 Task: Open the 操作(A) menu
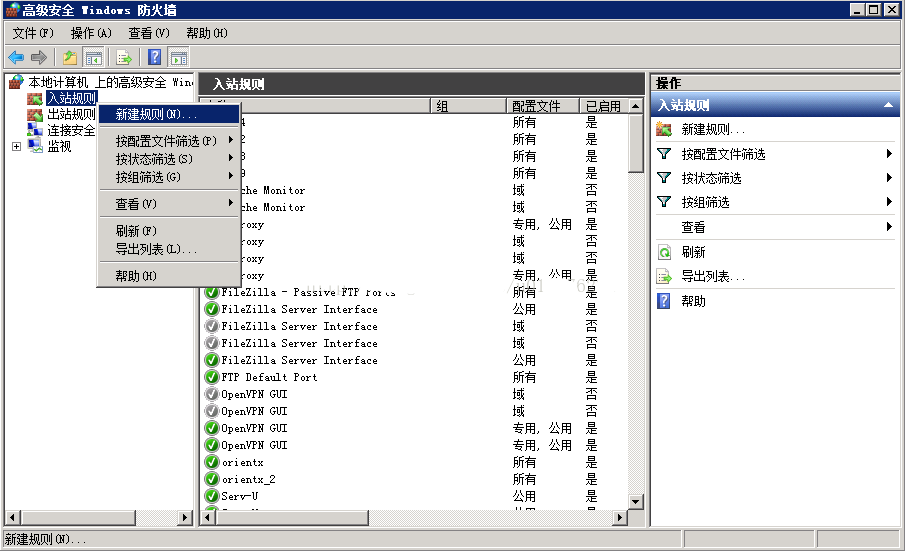[91, 33]
